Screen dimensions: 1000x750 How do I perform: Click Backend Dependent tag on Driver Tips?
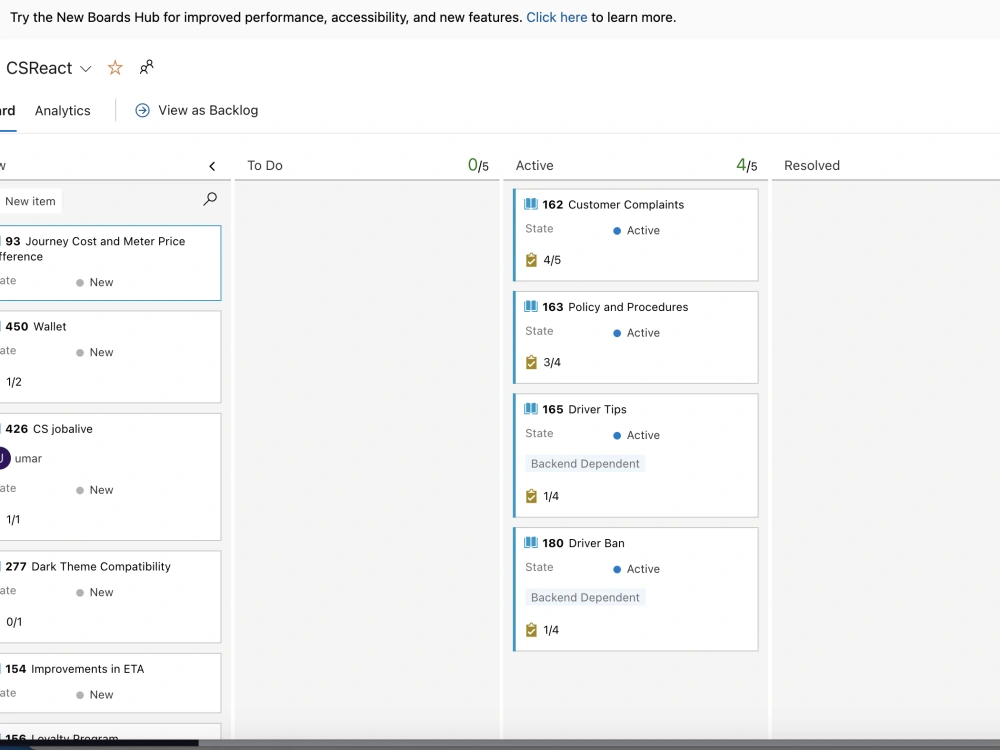coord(585,464)
